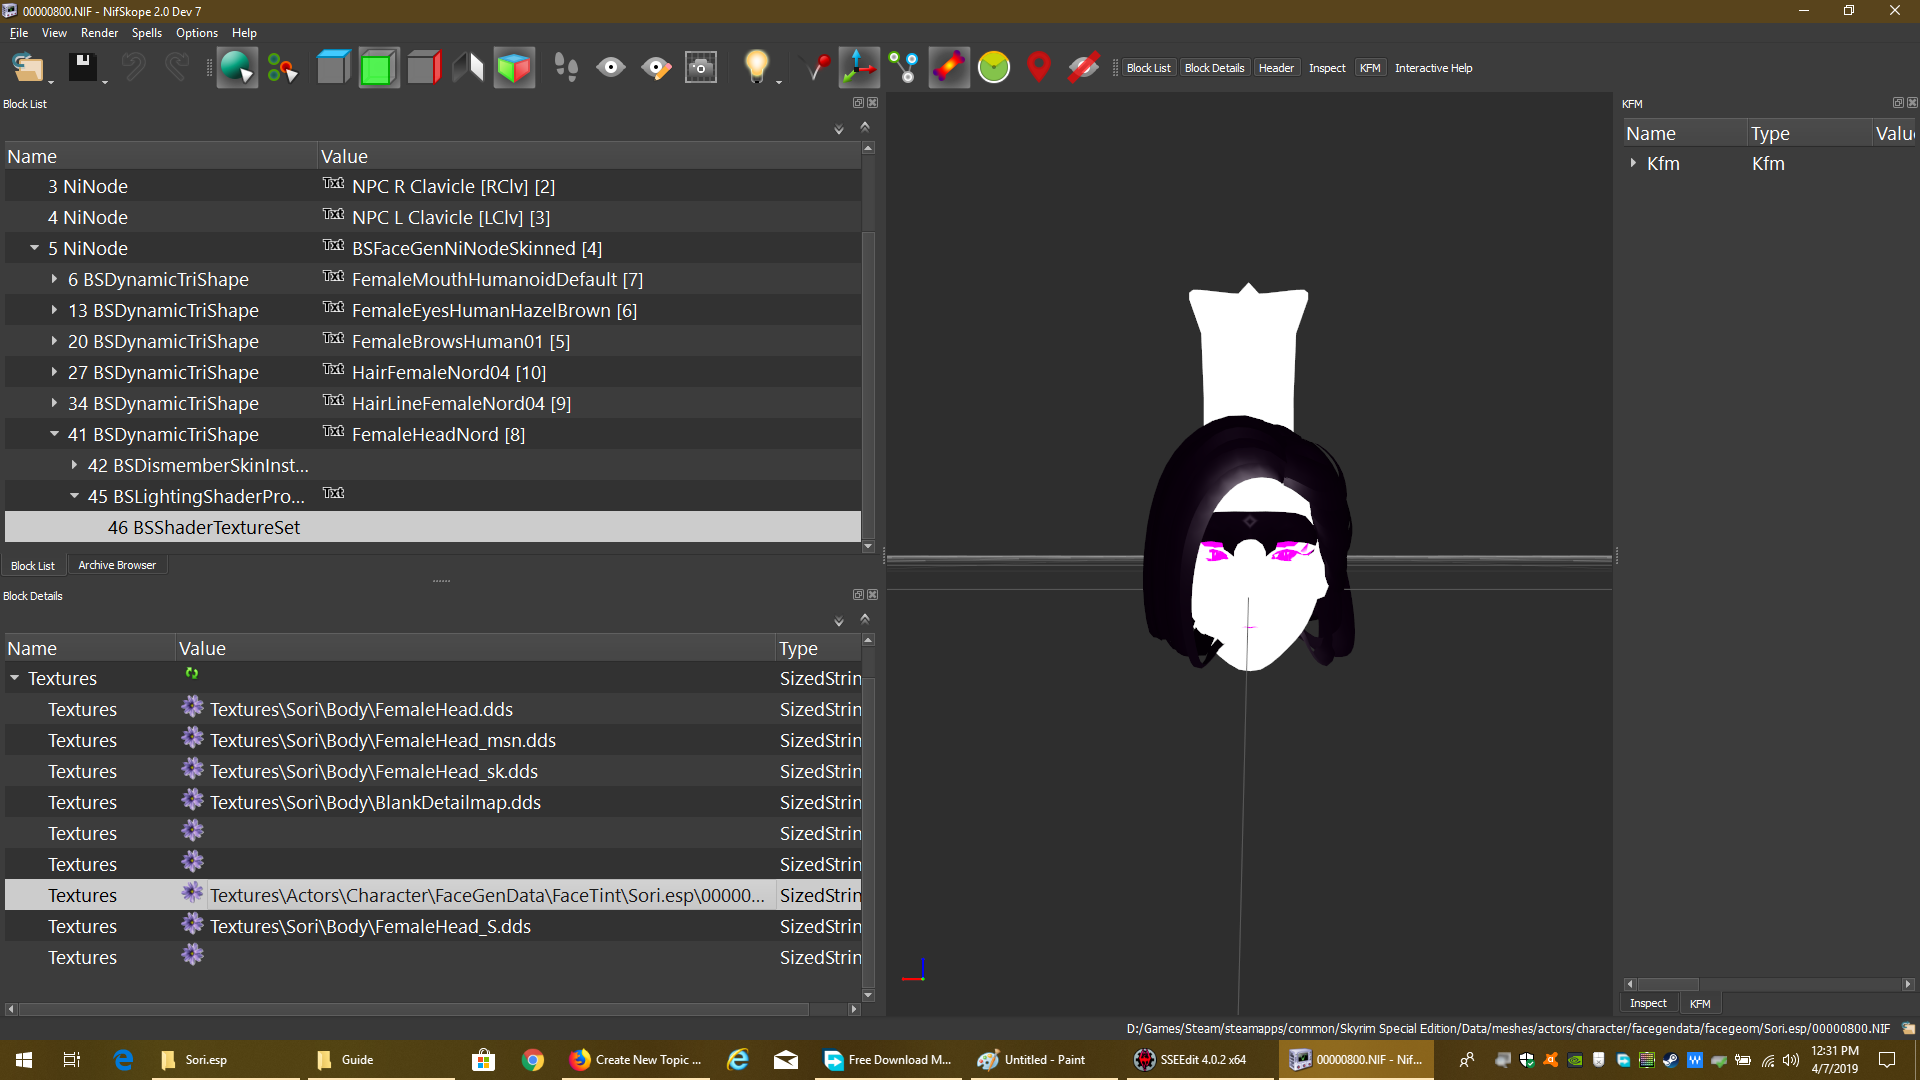The height and width of the screenshot is (1080, 1920).
Task: Toggle Show Hidden crossed eye icon
Action: pyautogui.click(x=1084, y=67)
